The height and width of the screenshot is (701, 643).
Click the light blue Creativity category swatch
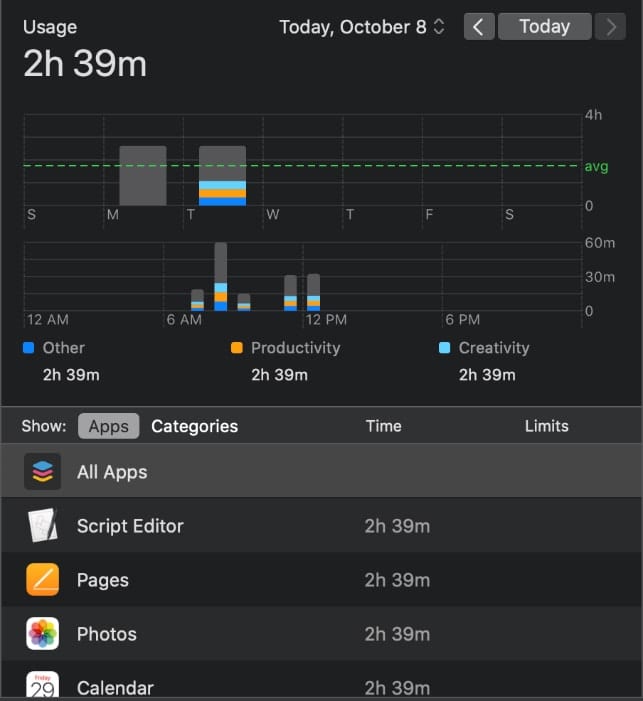click(444, 348)
